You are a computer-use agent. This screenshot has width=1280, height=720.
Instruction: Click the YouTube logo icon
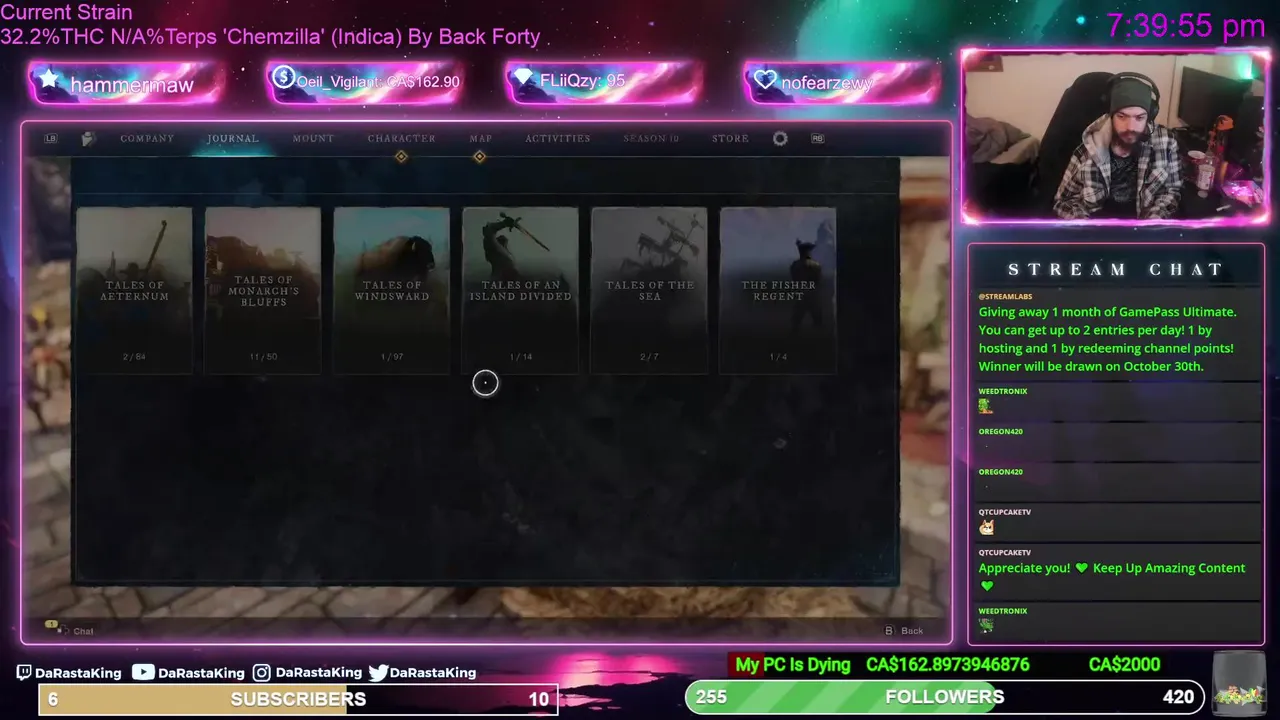(143, 673)
